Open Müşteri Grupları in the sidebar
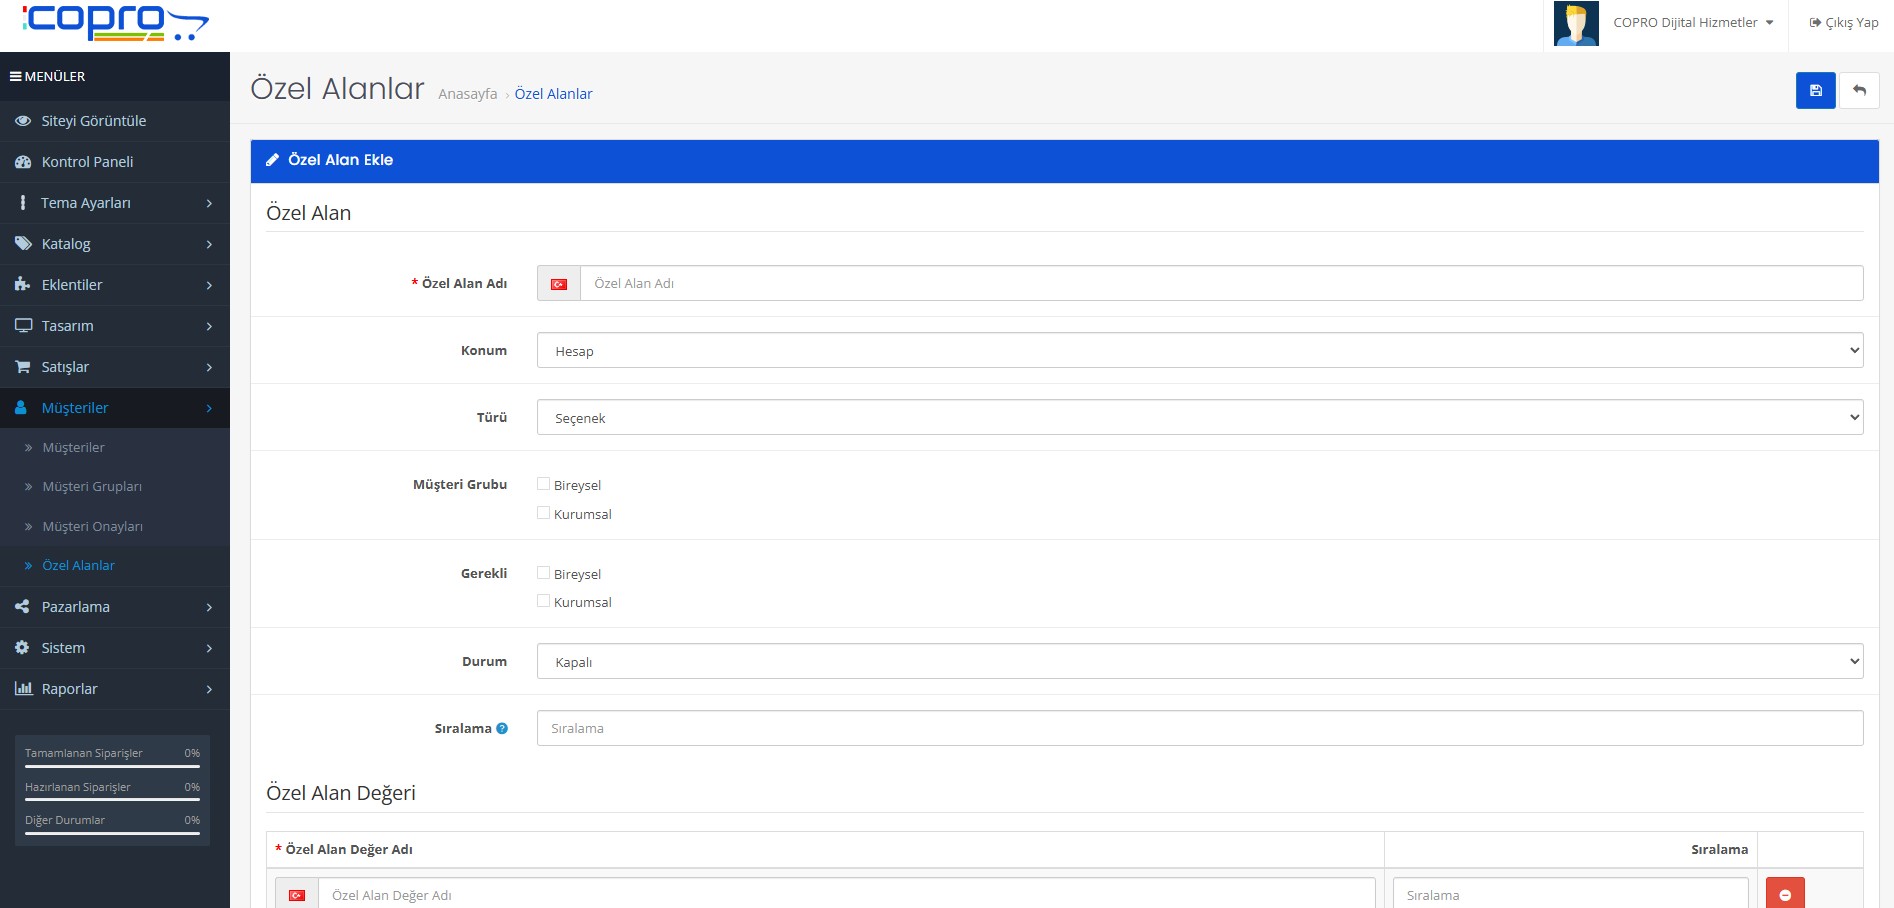This screenshot has height=908, width=1894. (x=92, y=487)
